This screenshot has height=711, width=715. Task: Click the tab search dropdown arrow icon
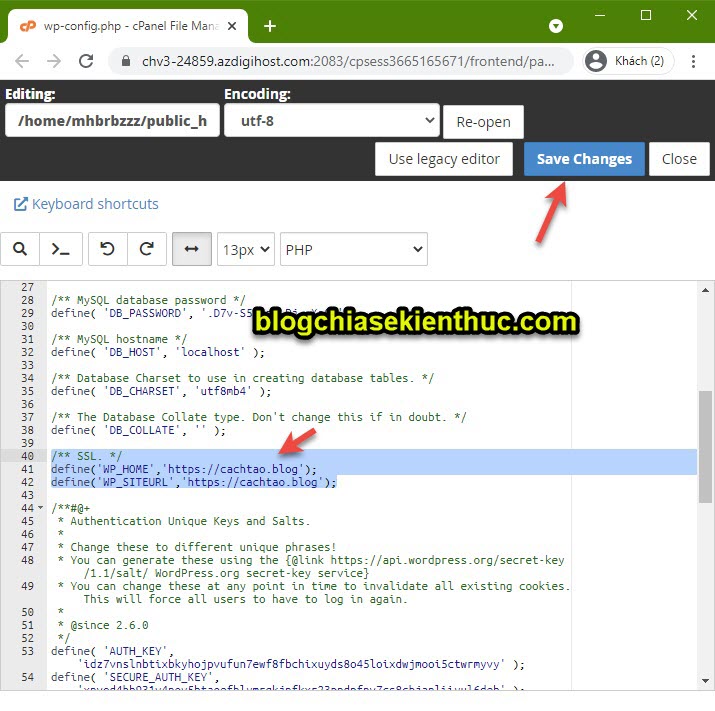pyautogui.click(x=556, y=26)
